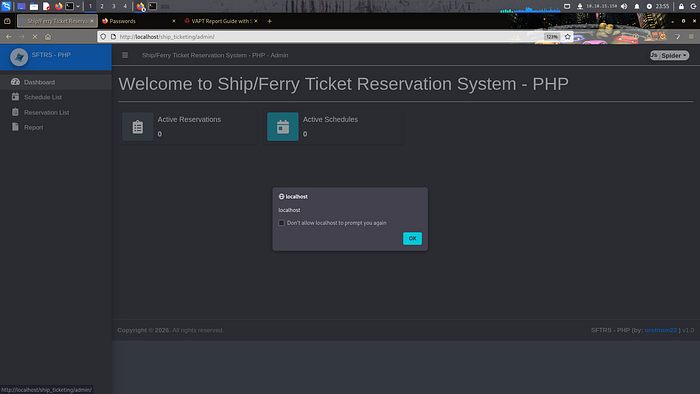This screenshot has height=394, width=700.
Task: Click the page info icon in the address bar
Action: click(113, 37)
